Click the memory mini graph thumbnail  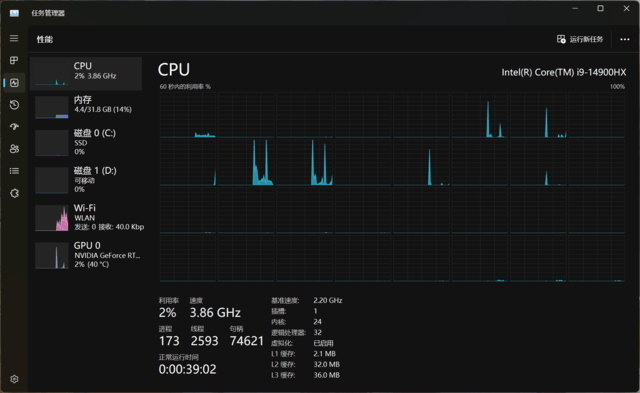click(51, 107)
